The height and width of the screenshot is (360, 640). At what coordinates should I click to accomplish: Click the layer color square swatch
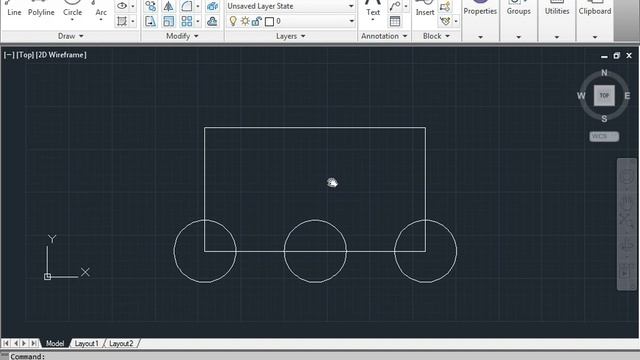[269, 22]
